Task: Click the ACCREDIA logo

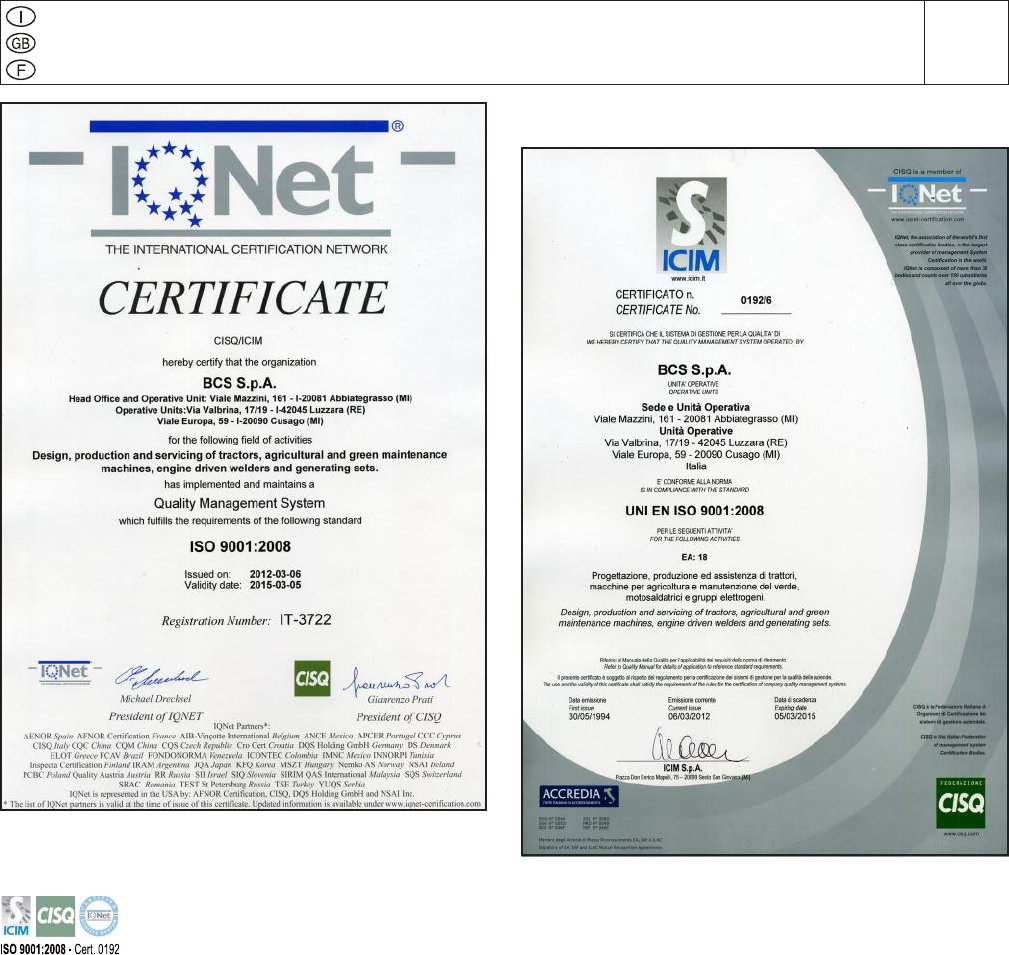Action: (x=579, y=796)
